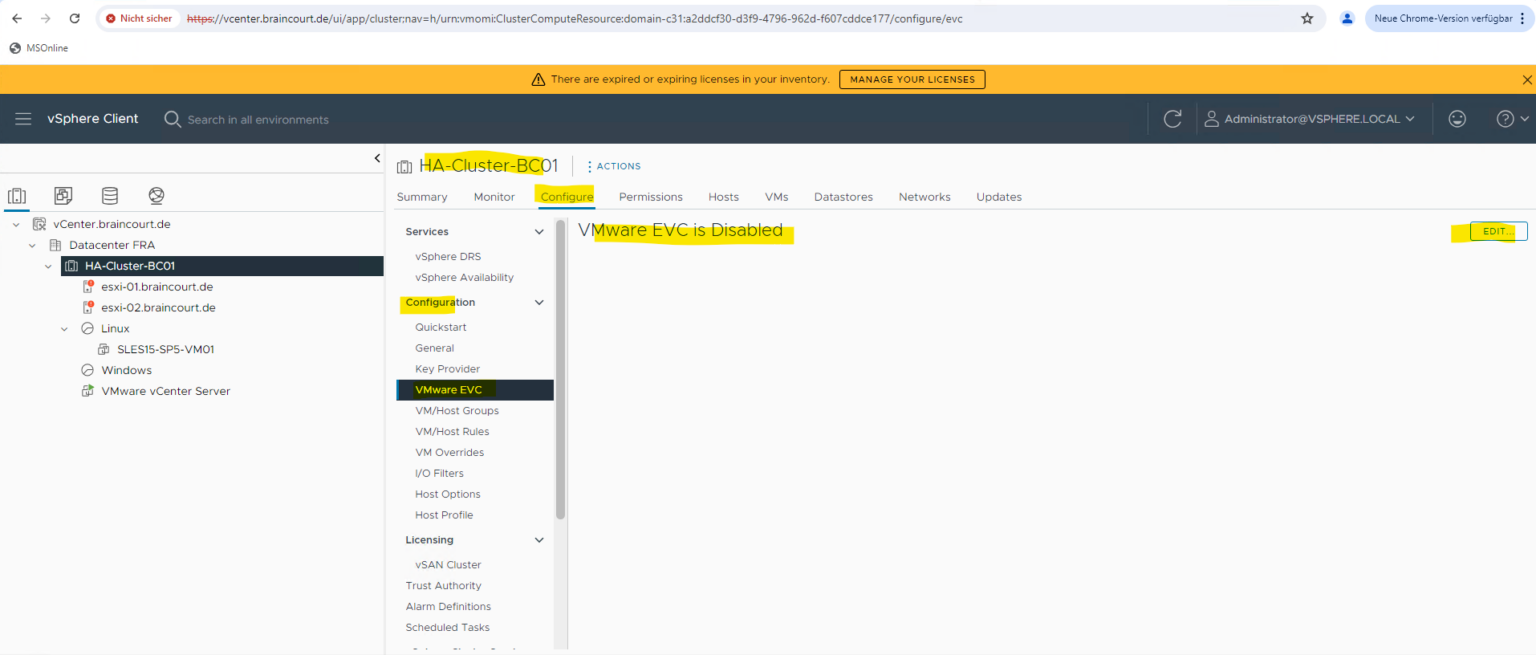The width and height of the screenshot is (1536, 655).
Task: Refresh the vSphere Client inventory
Action: coord(1172,118)
